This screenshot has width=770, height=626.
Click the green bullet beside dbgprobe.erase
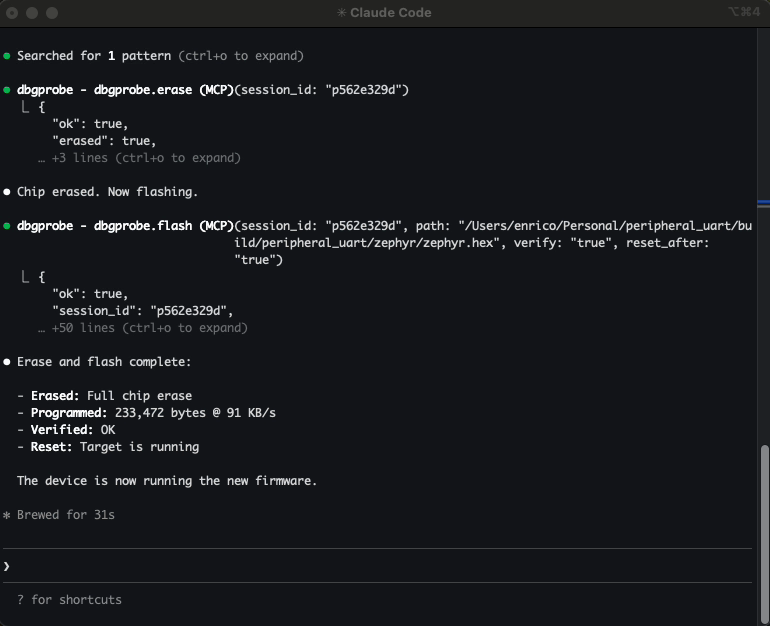click(7, 90)
